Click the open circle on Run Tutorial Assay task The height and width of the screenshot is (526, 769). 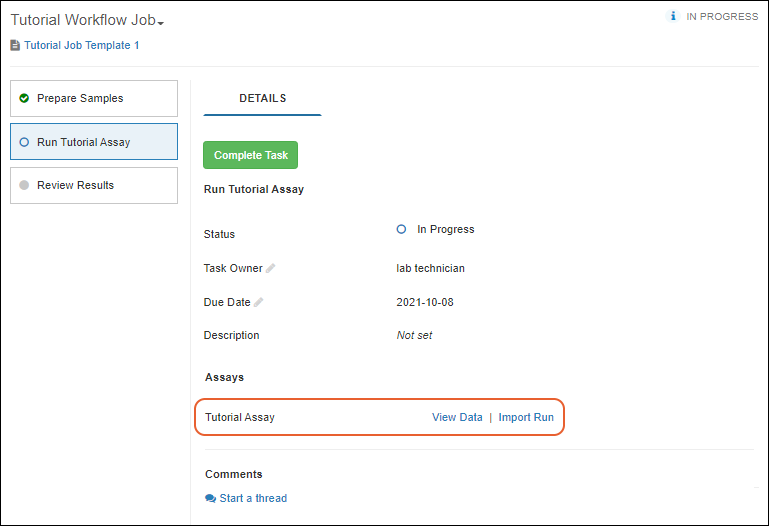pos(24,142)
